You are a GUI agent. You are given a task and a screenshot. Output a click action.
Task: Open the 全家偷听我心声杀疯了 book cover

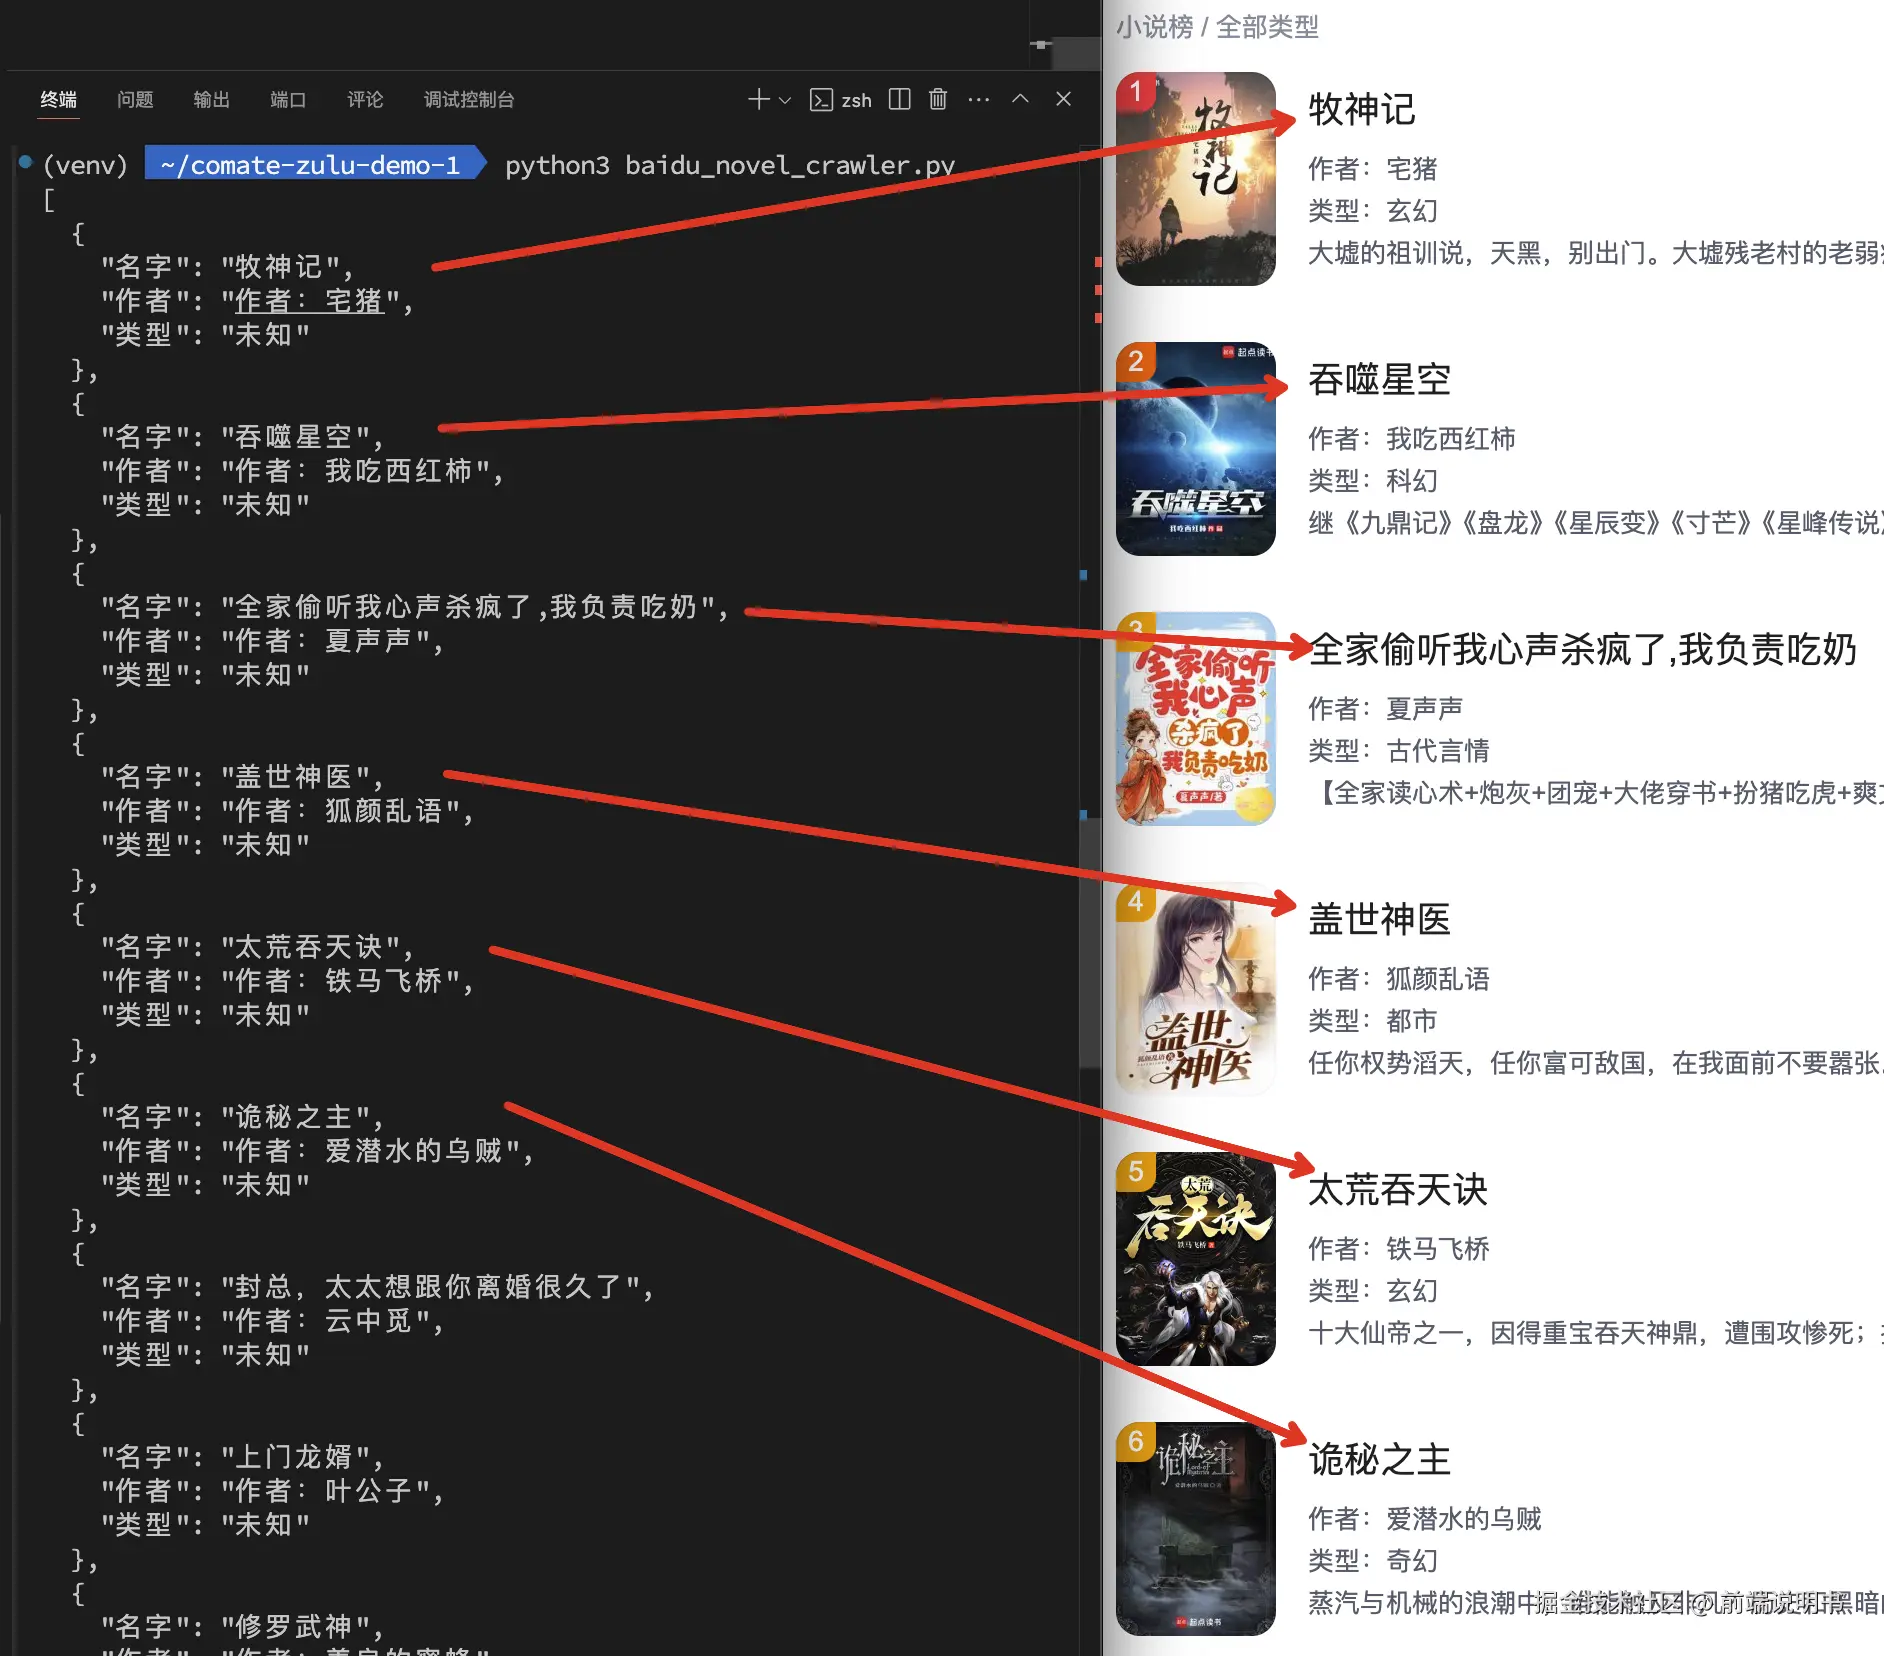coord(1195,719)
